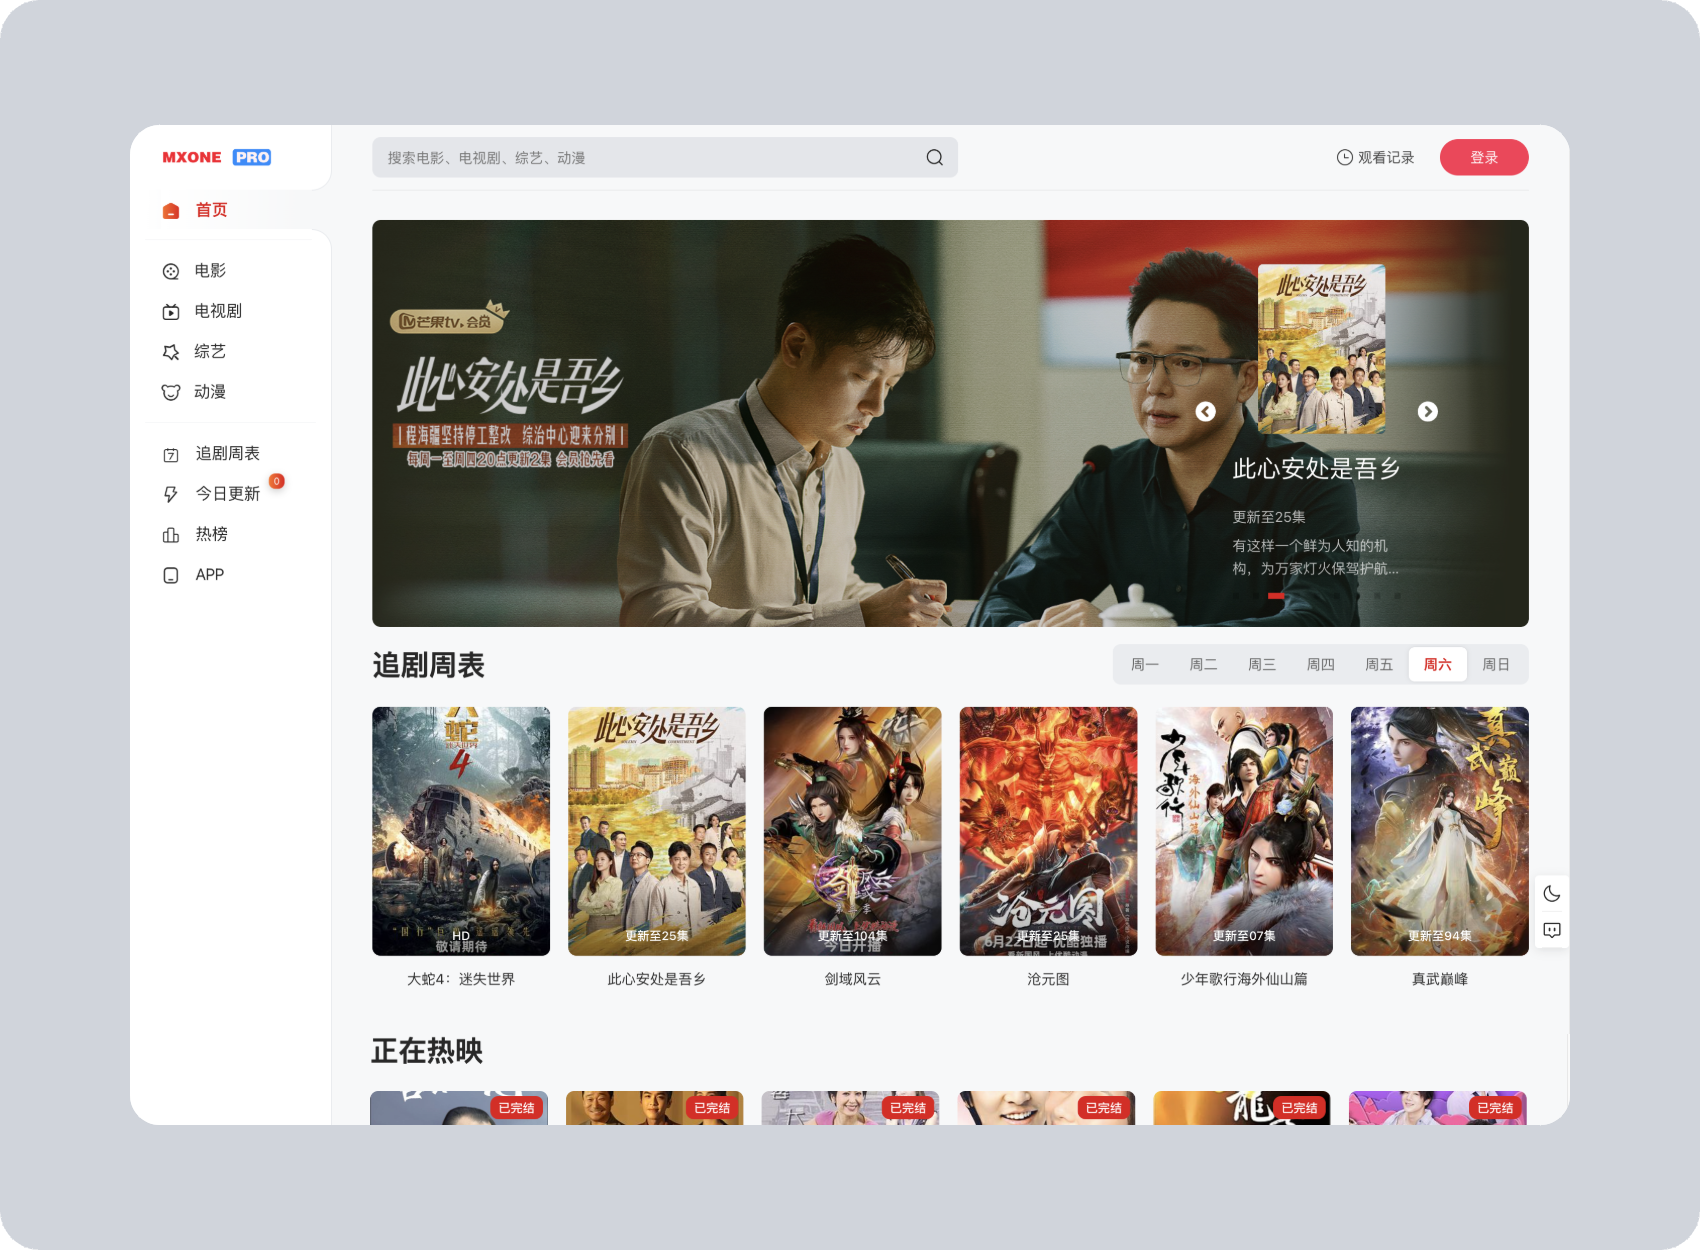Open the 沧元图 poster thumbnail
Image resolution: width=1700 pixels, height=1250 pixels.
pos(1049,831)
